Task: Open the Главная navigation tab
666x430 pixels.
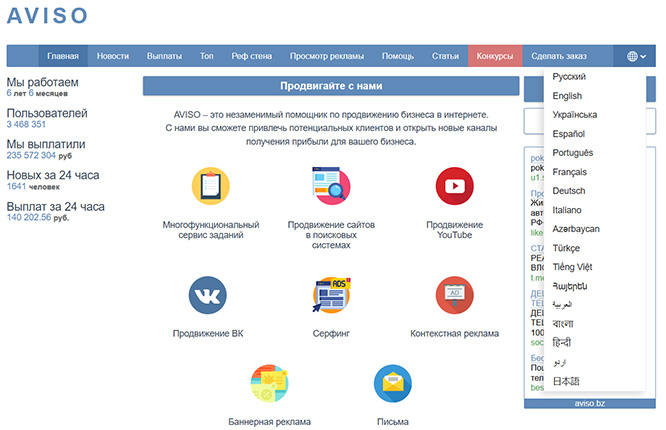Action: tap(62, 56)
